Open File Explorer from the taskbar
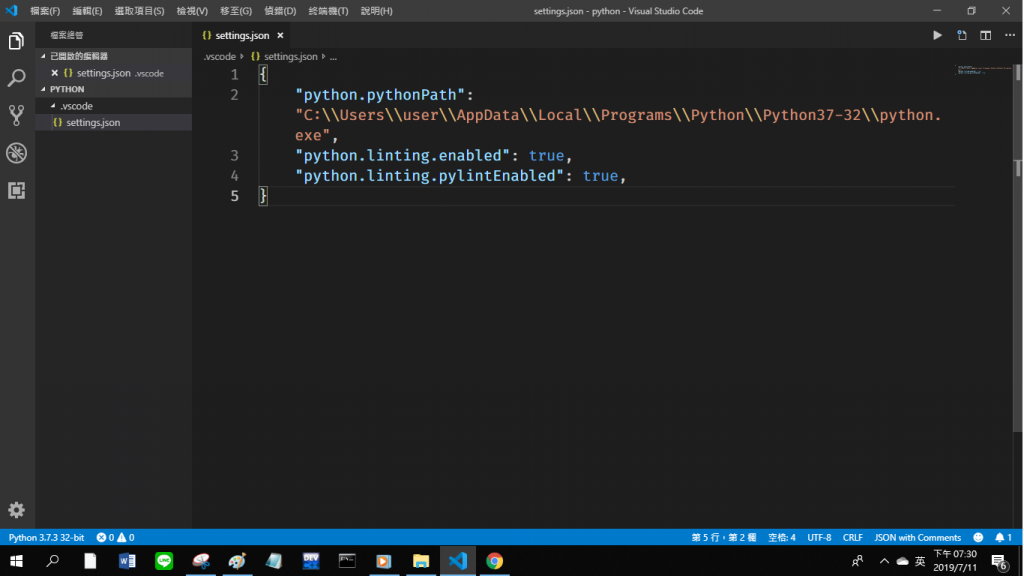The image size is (1024, 576). point(421,561)
